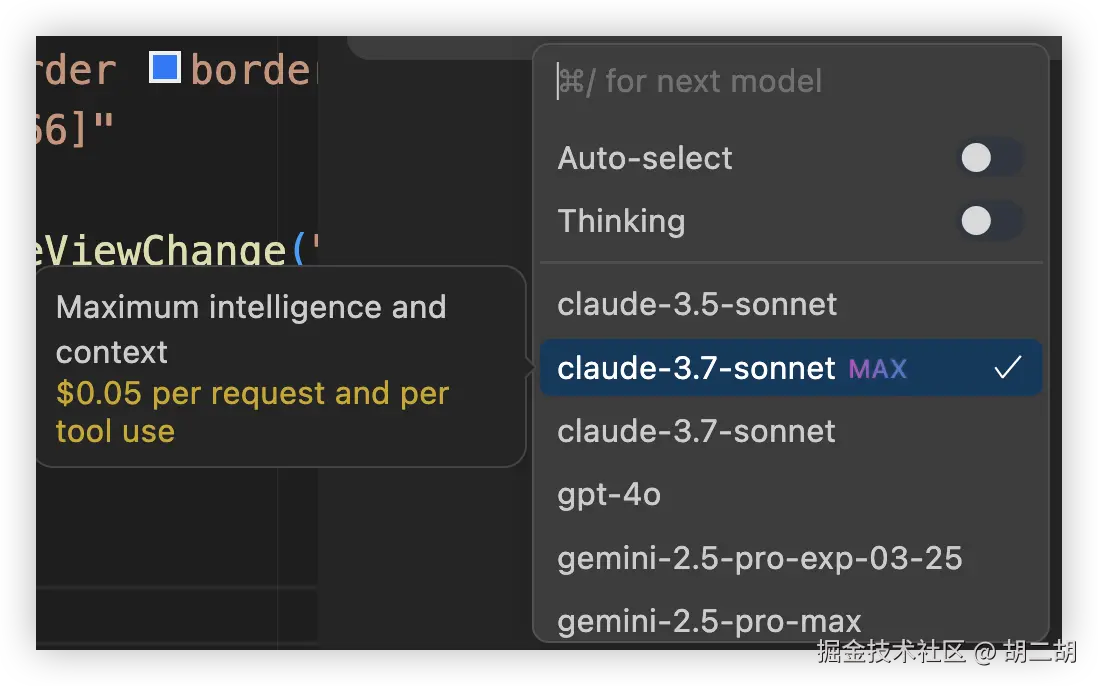Pick the non-MAX claude-3.7-sonnet model
This screenshot has width=1098, height=686.
697,431
